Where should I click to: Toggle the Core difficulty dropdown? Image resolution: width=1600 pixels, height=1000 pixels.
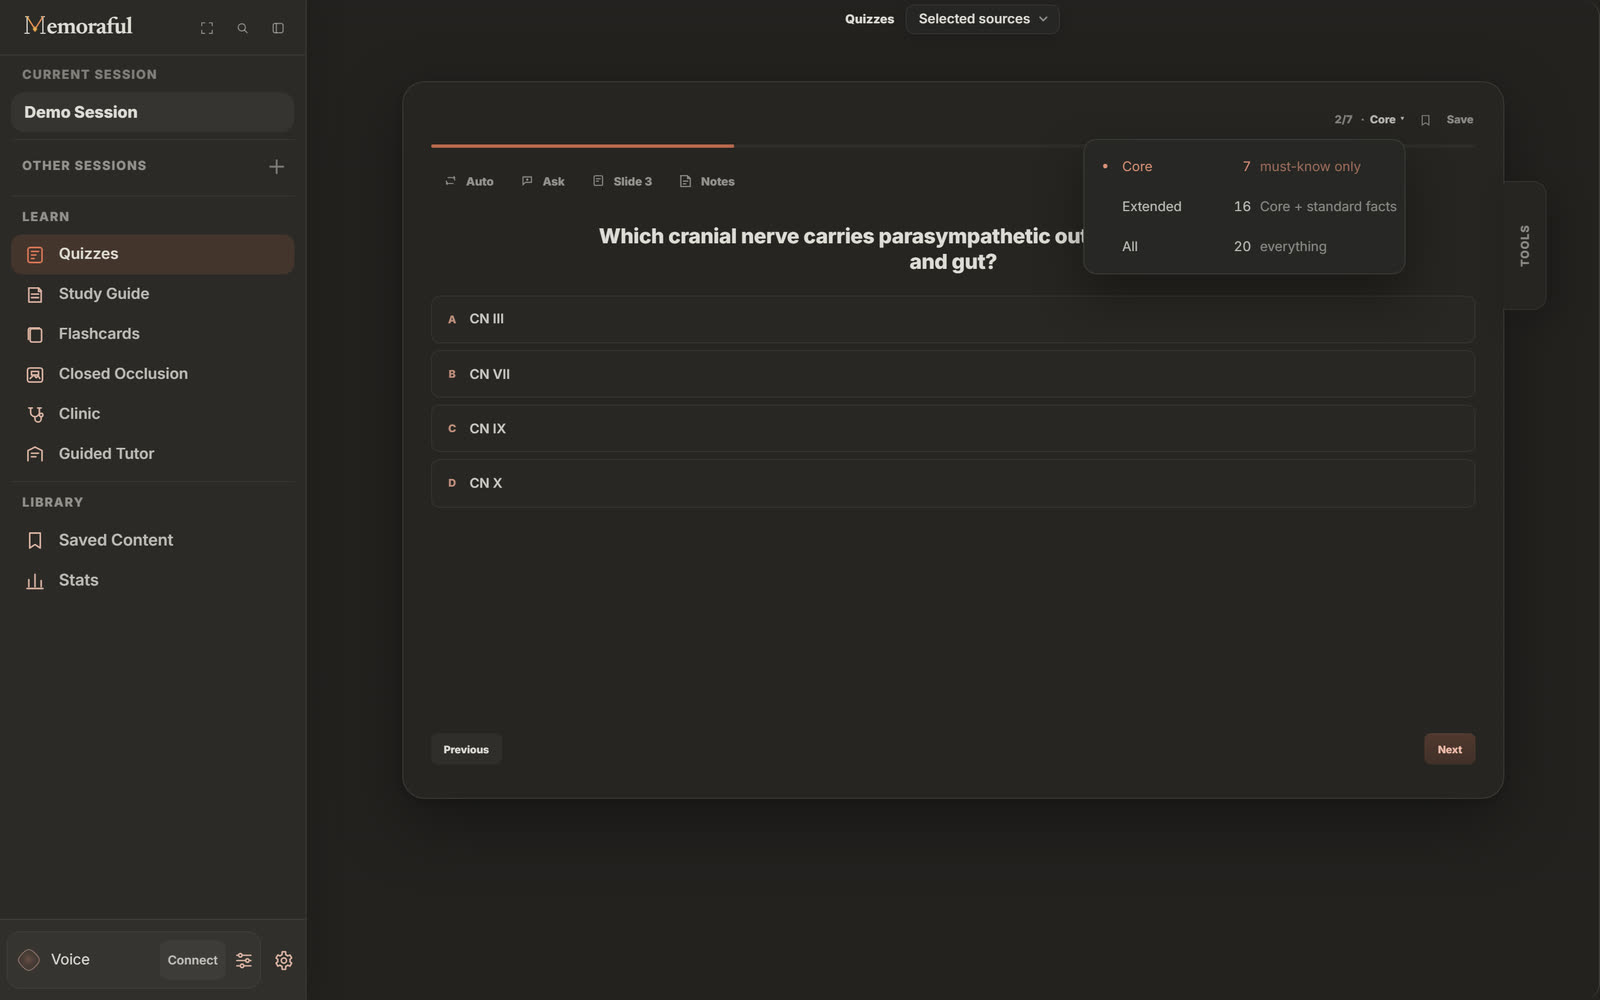pyautogui.click(x=1386, y=119)
